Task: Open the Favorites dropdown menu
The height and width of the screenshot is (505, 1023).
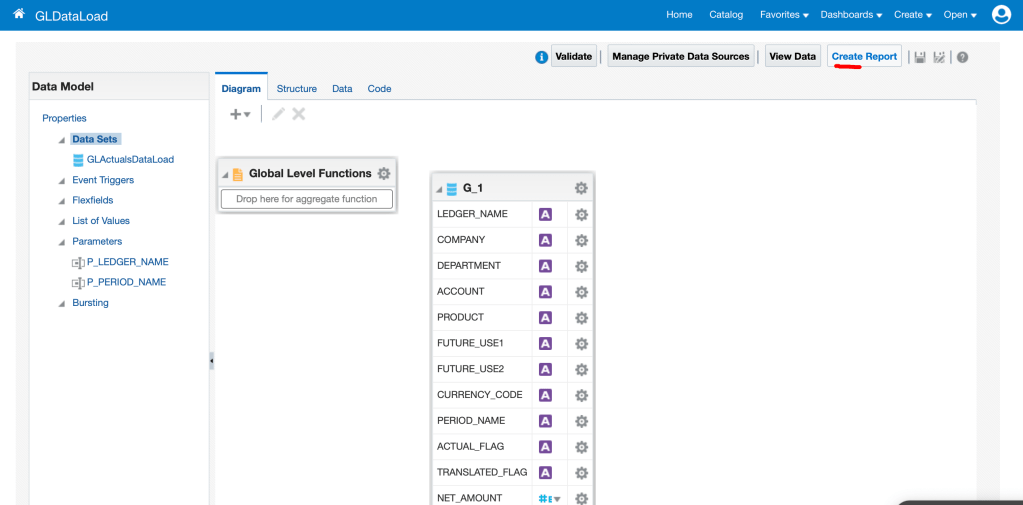Action: (x=784, y=15)
